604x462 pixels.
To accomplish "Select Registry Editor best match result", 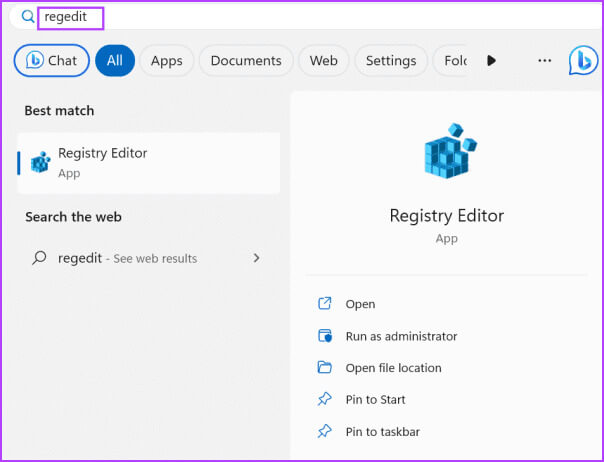I will tap(149, 163).
